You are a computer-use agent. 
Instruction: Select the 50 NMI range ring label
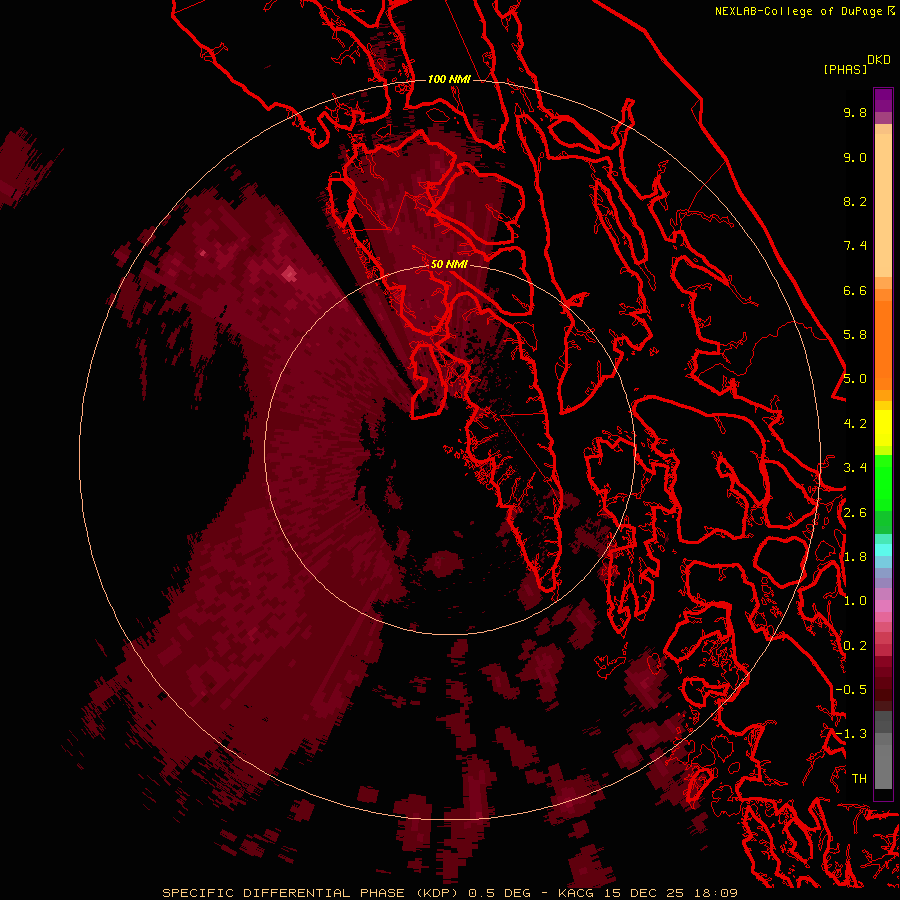[x=449, y=264]
